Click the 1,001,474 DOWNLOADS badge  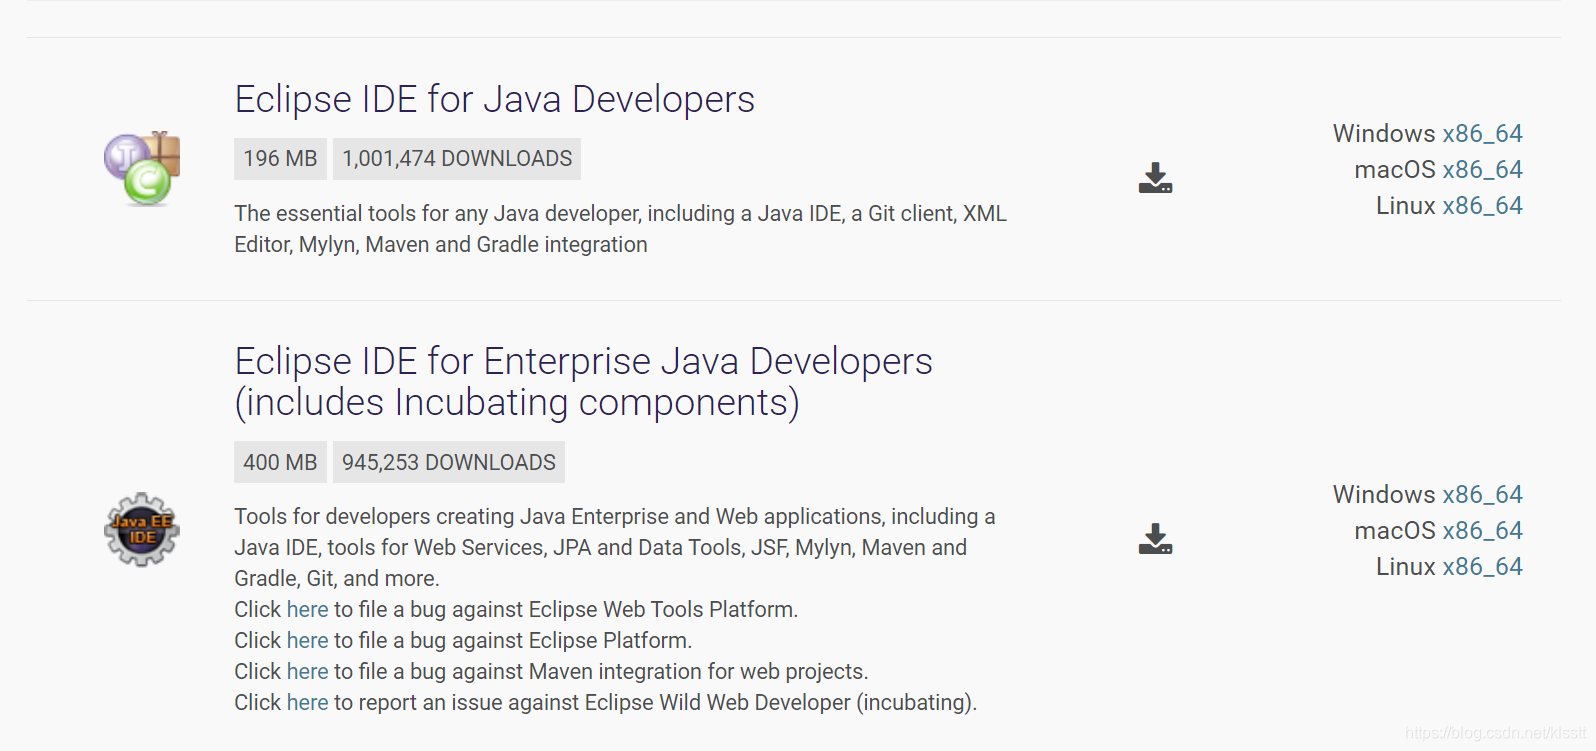pos(457,159)
